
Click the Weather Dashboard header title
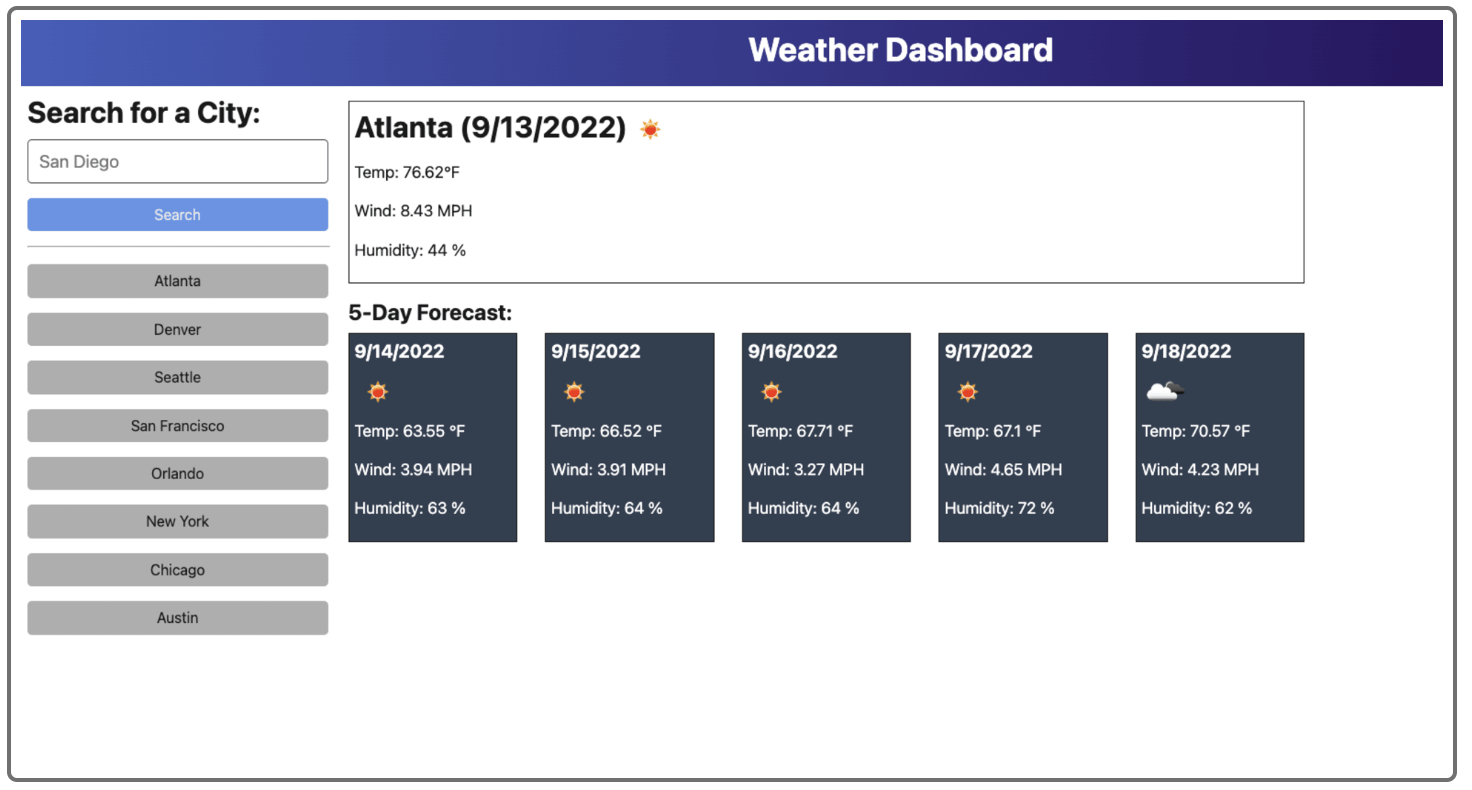pos(900,50)
